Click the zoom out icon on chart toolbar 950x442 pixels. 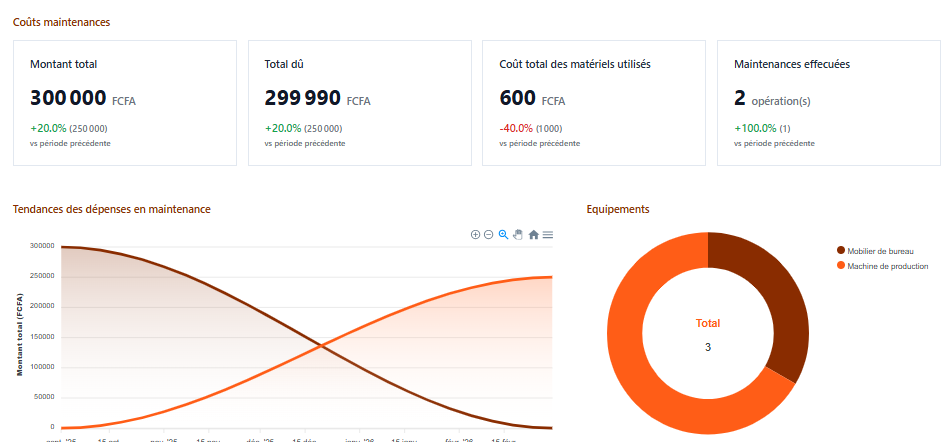(488, 235)
